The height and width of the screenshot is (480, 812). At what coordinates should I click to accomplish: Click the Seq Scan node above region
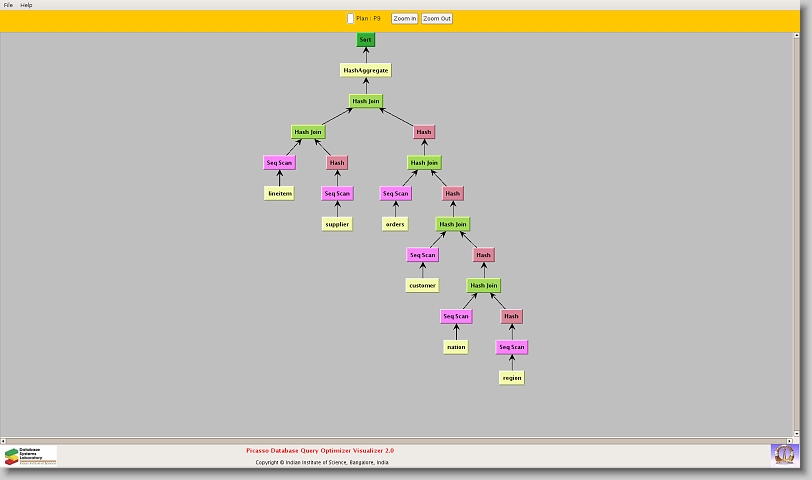point(511,347)
